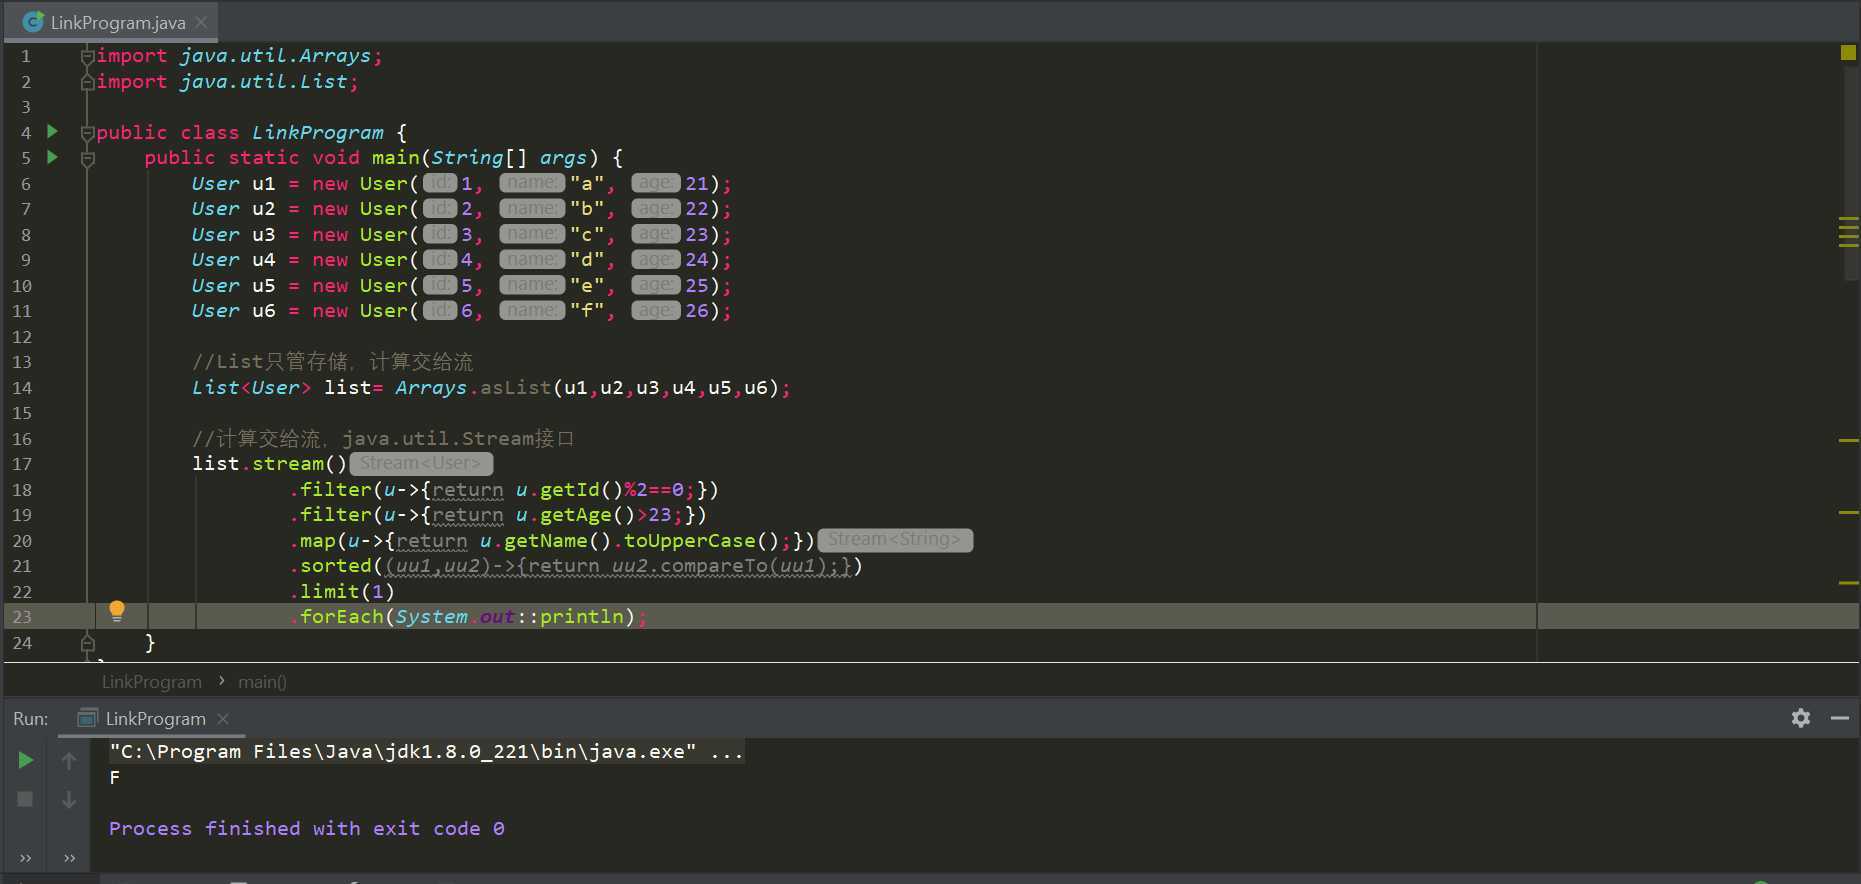Open Run panel settings gear
This screenshot has width=1861, height=884.
point(1801,718)
